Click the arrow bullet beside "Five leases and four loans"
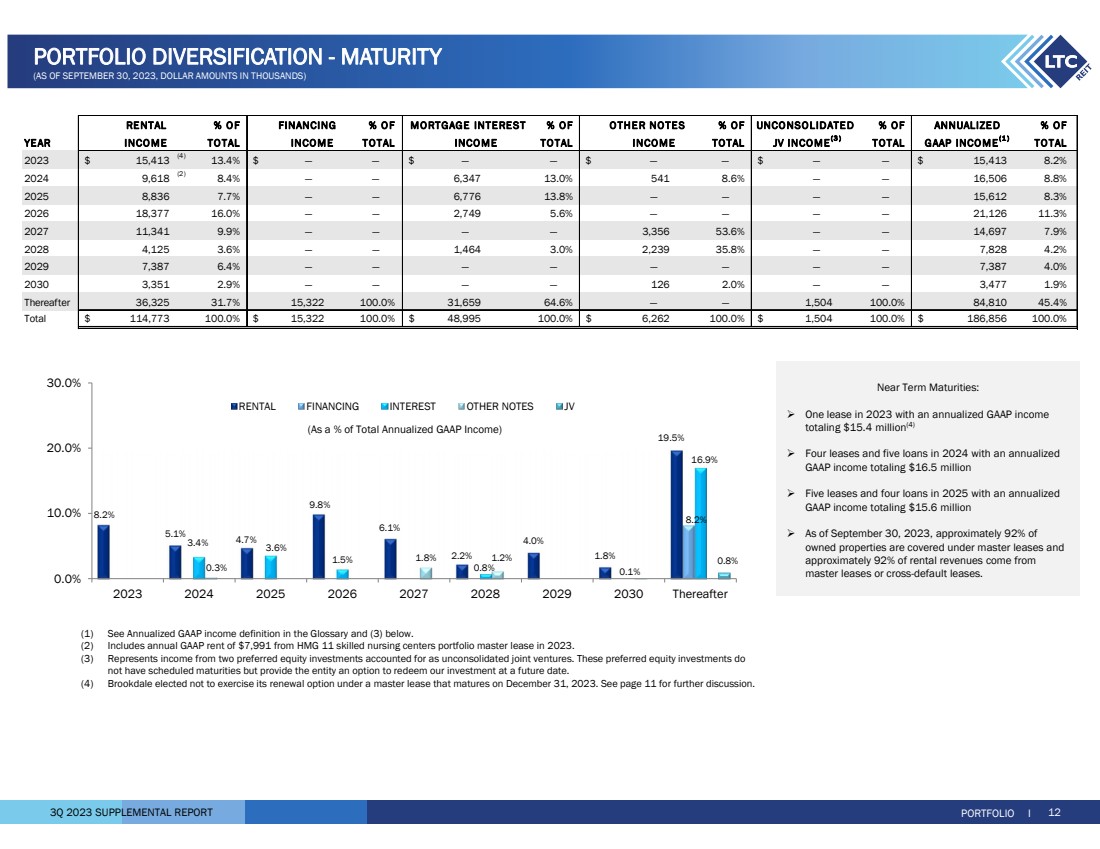1100x849 pixels. pyautogui.click(x=792, y=494)
